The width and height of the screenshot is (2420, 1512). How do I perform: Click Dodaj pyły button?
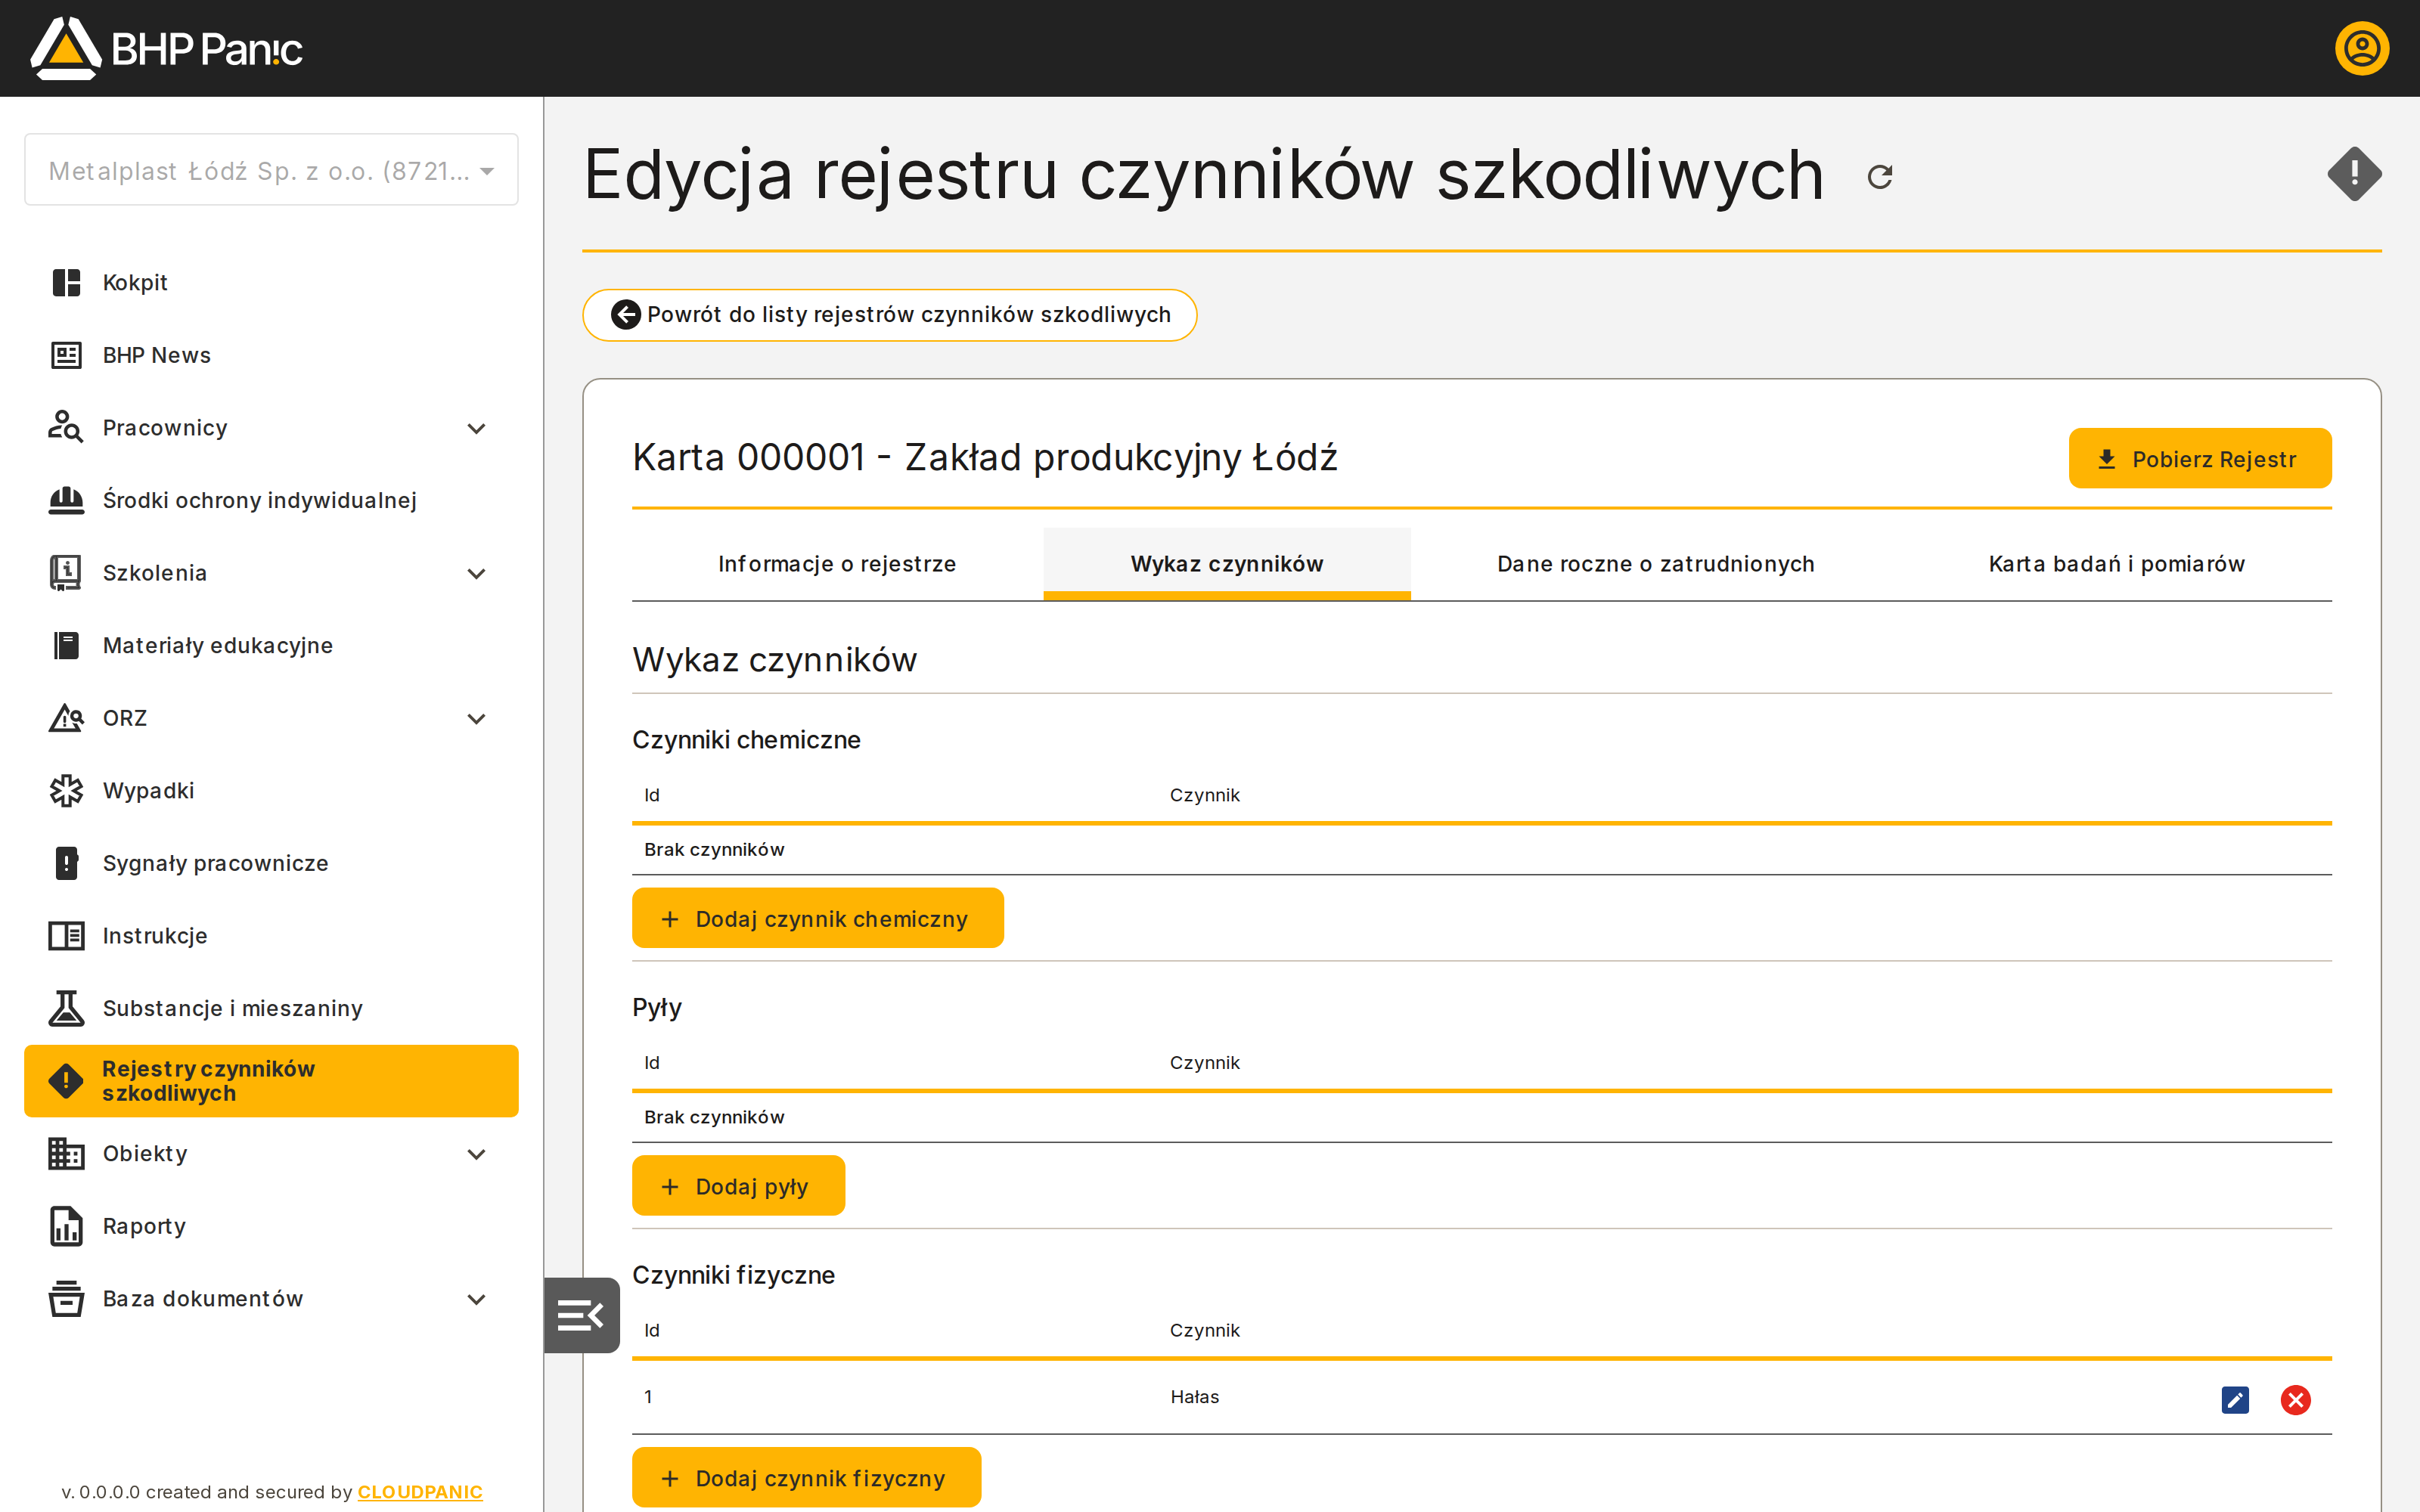(738, 1186)
